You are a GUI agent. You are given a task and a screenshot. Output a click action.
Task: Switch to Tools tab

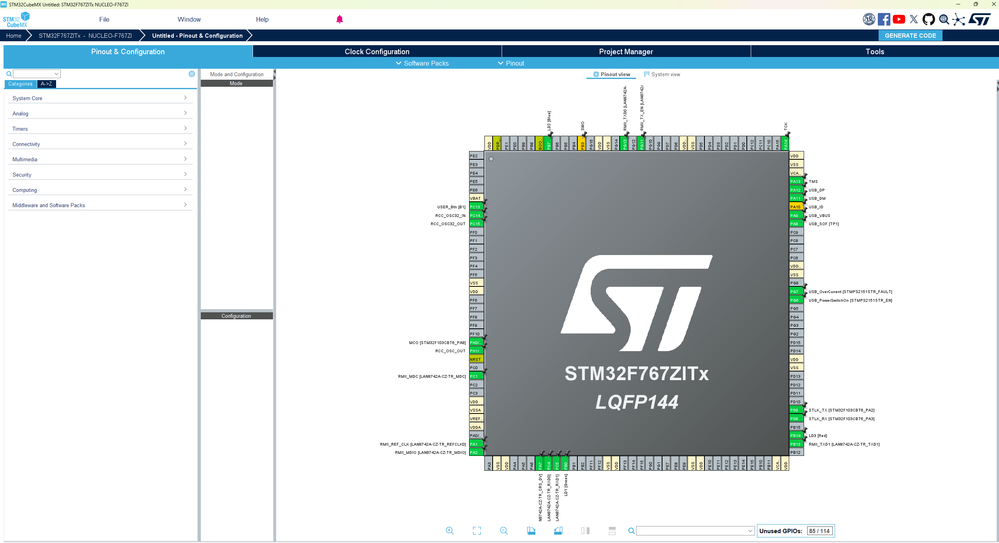click(874, 52)
